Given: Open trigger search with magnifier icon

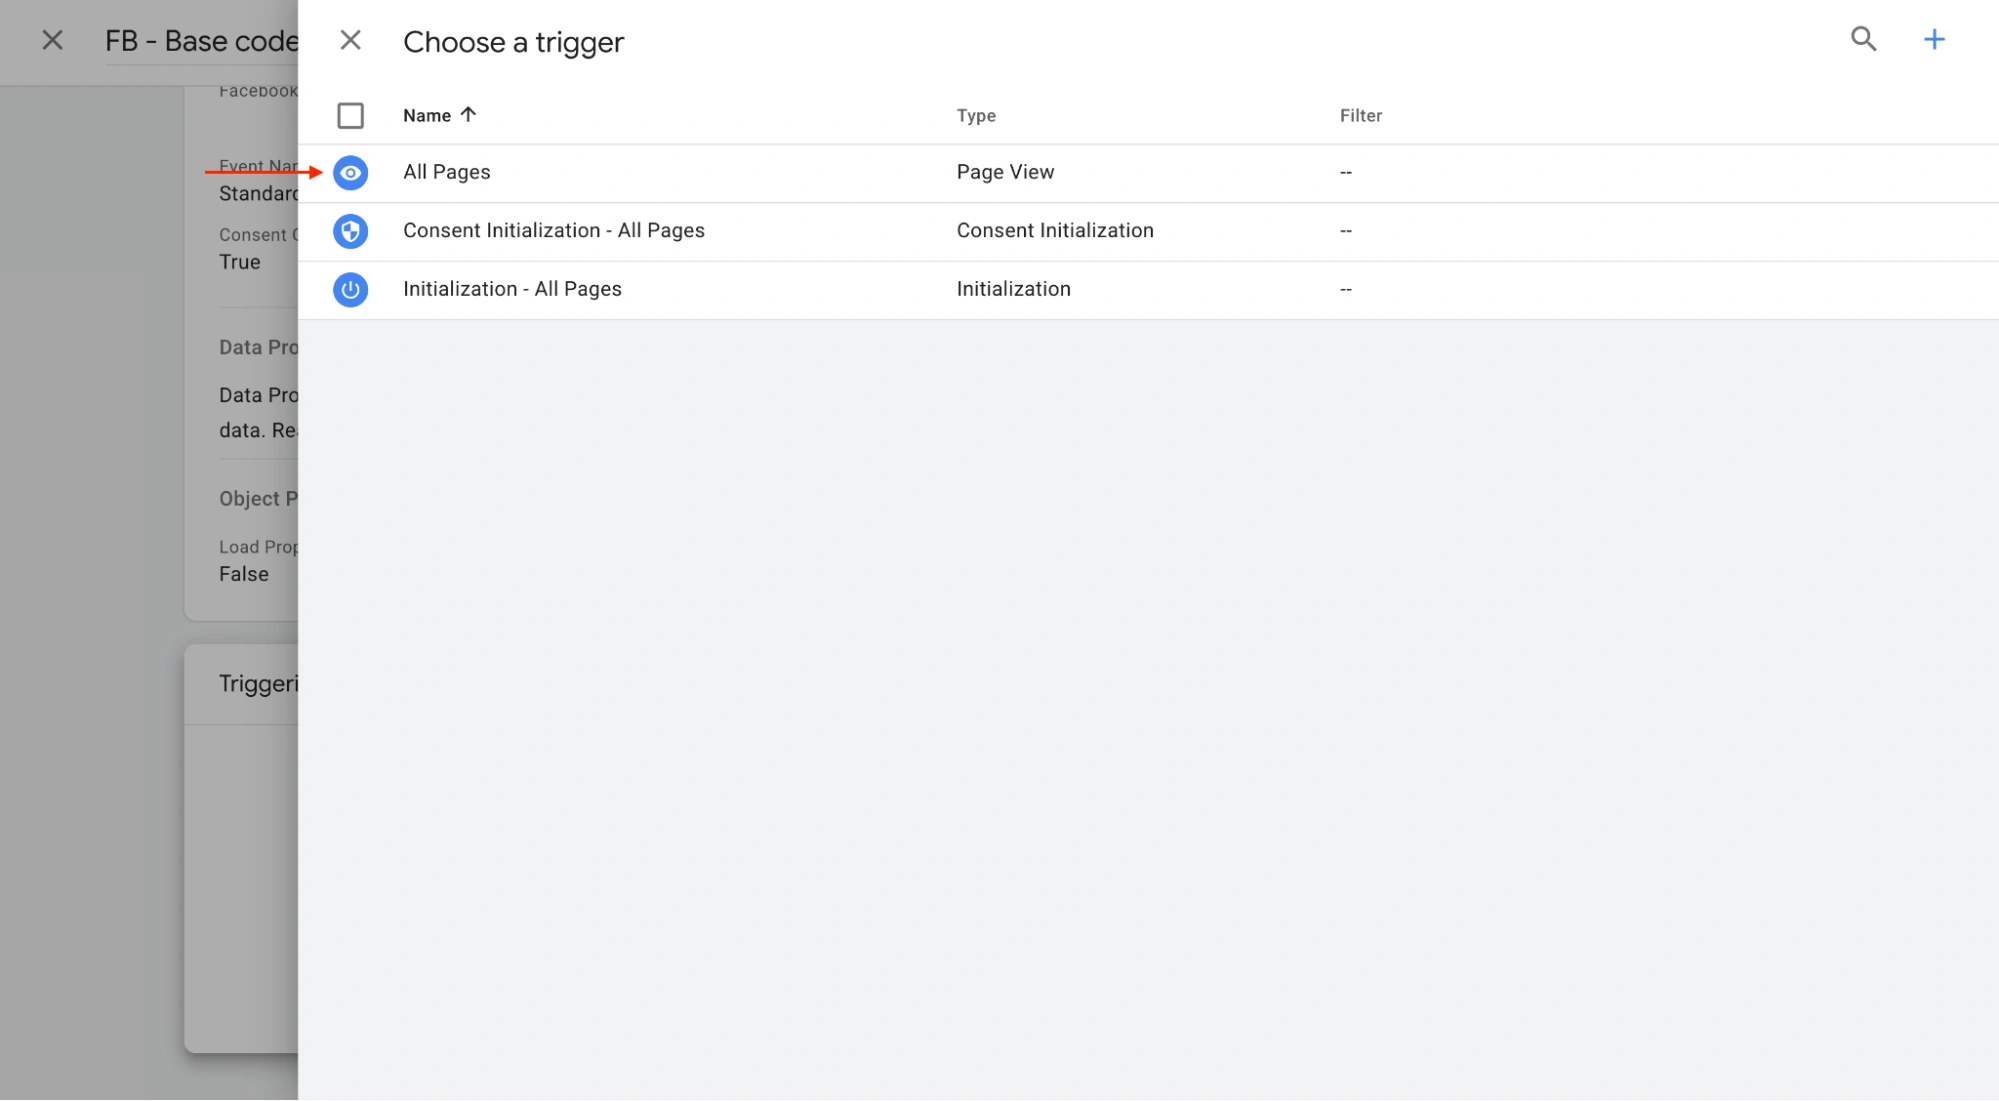Looking at the screenshot, I should pos(1863,40).
